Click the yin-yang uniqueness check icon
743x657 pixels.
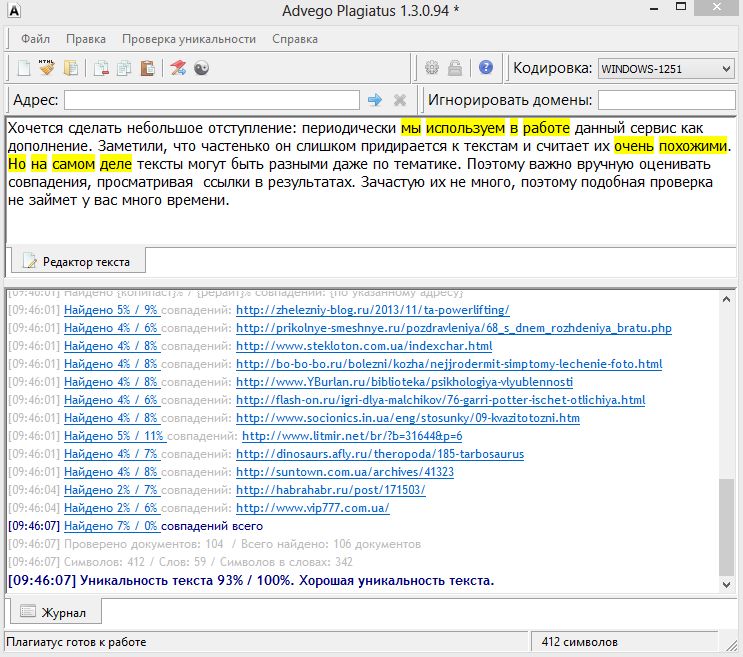pyautogui.click(x=202, y=68)
